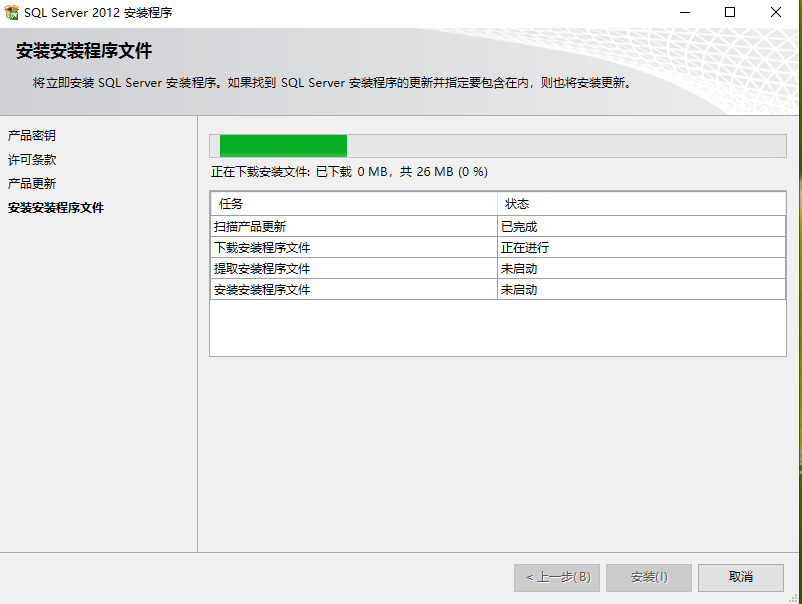The height and width of the screenshot is (604, 802).
Task: Click 未启动 status for 提取安装程序文件
Action: [641, 268]
